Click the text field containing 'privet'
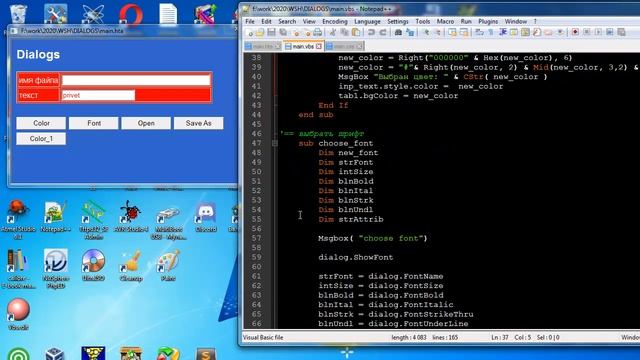 click(x=98, y=95)
